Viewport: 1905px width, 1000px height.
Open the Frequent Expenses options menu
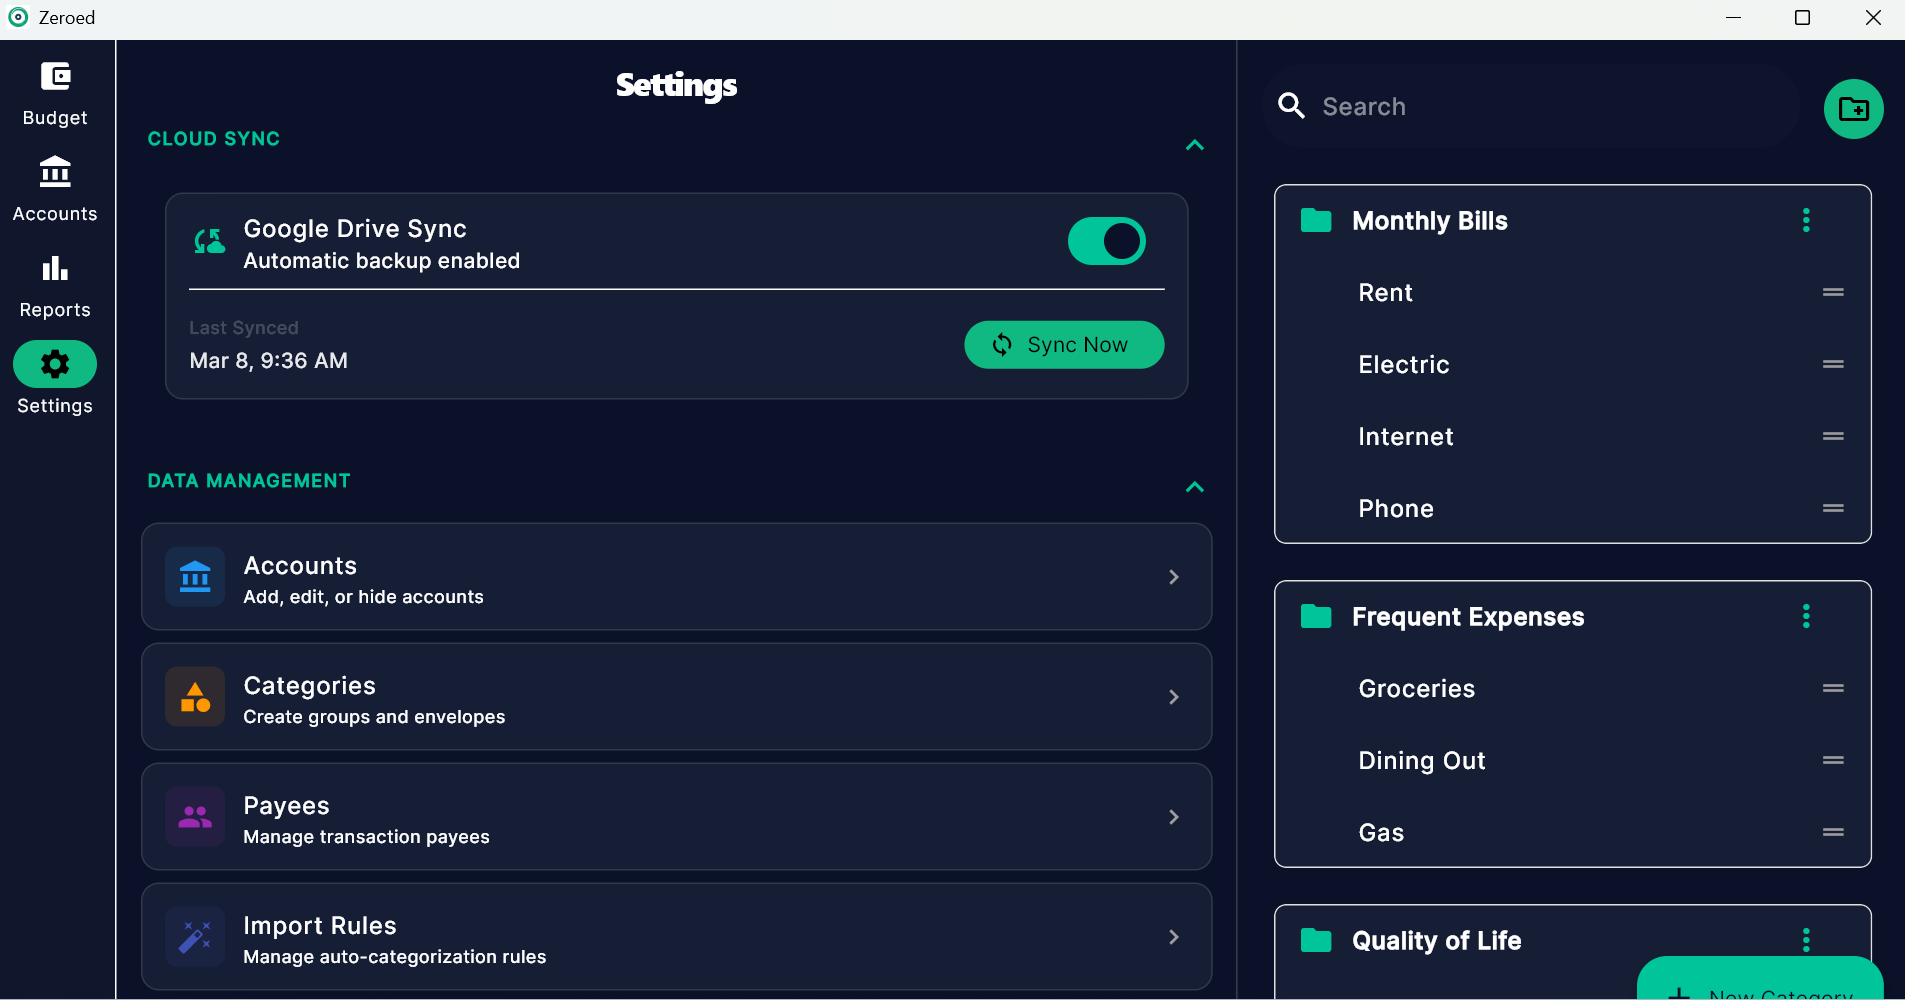[x=1806, y=616]
